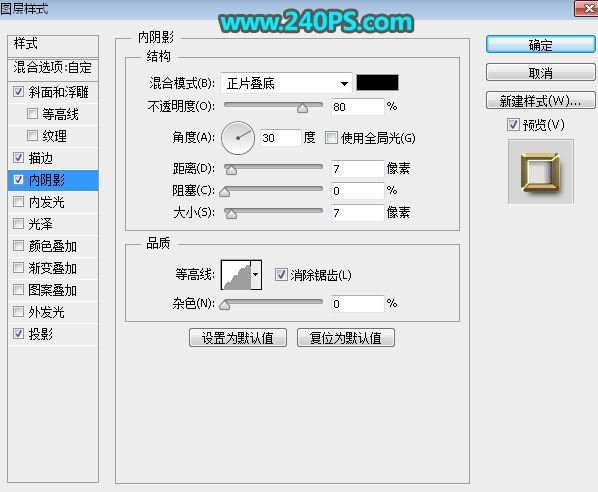Image resolution: width=598 pixels, height=492 pixels.
Task: Click the black shadow color swatch
Action: click(377, 83)
